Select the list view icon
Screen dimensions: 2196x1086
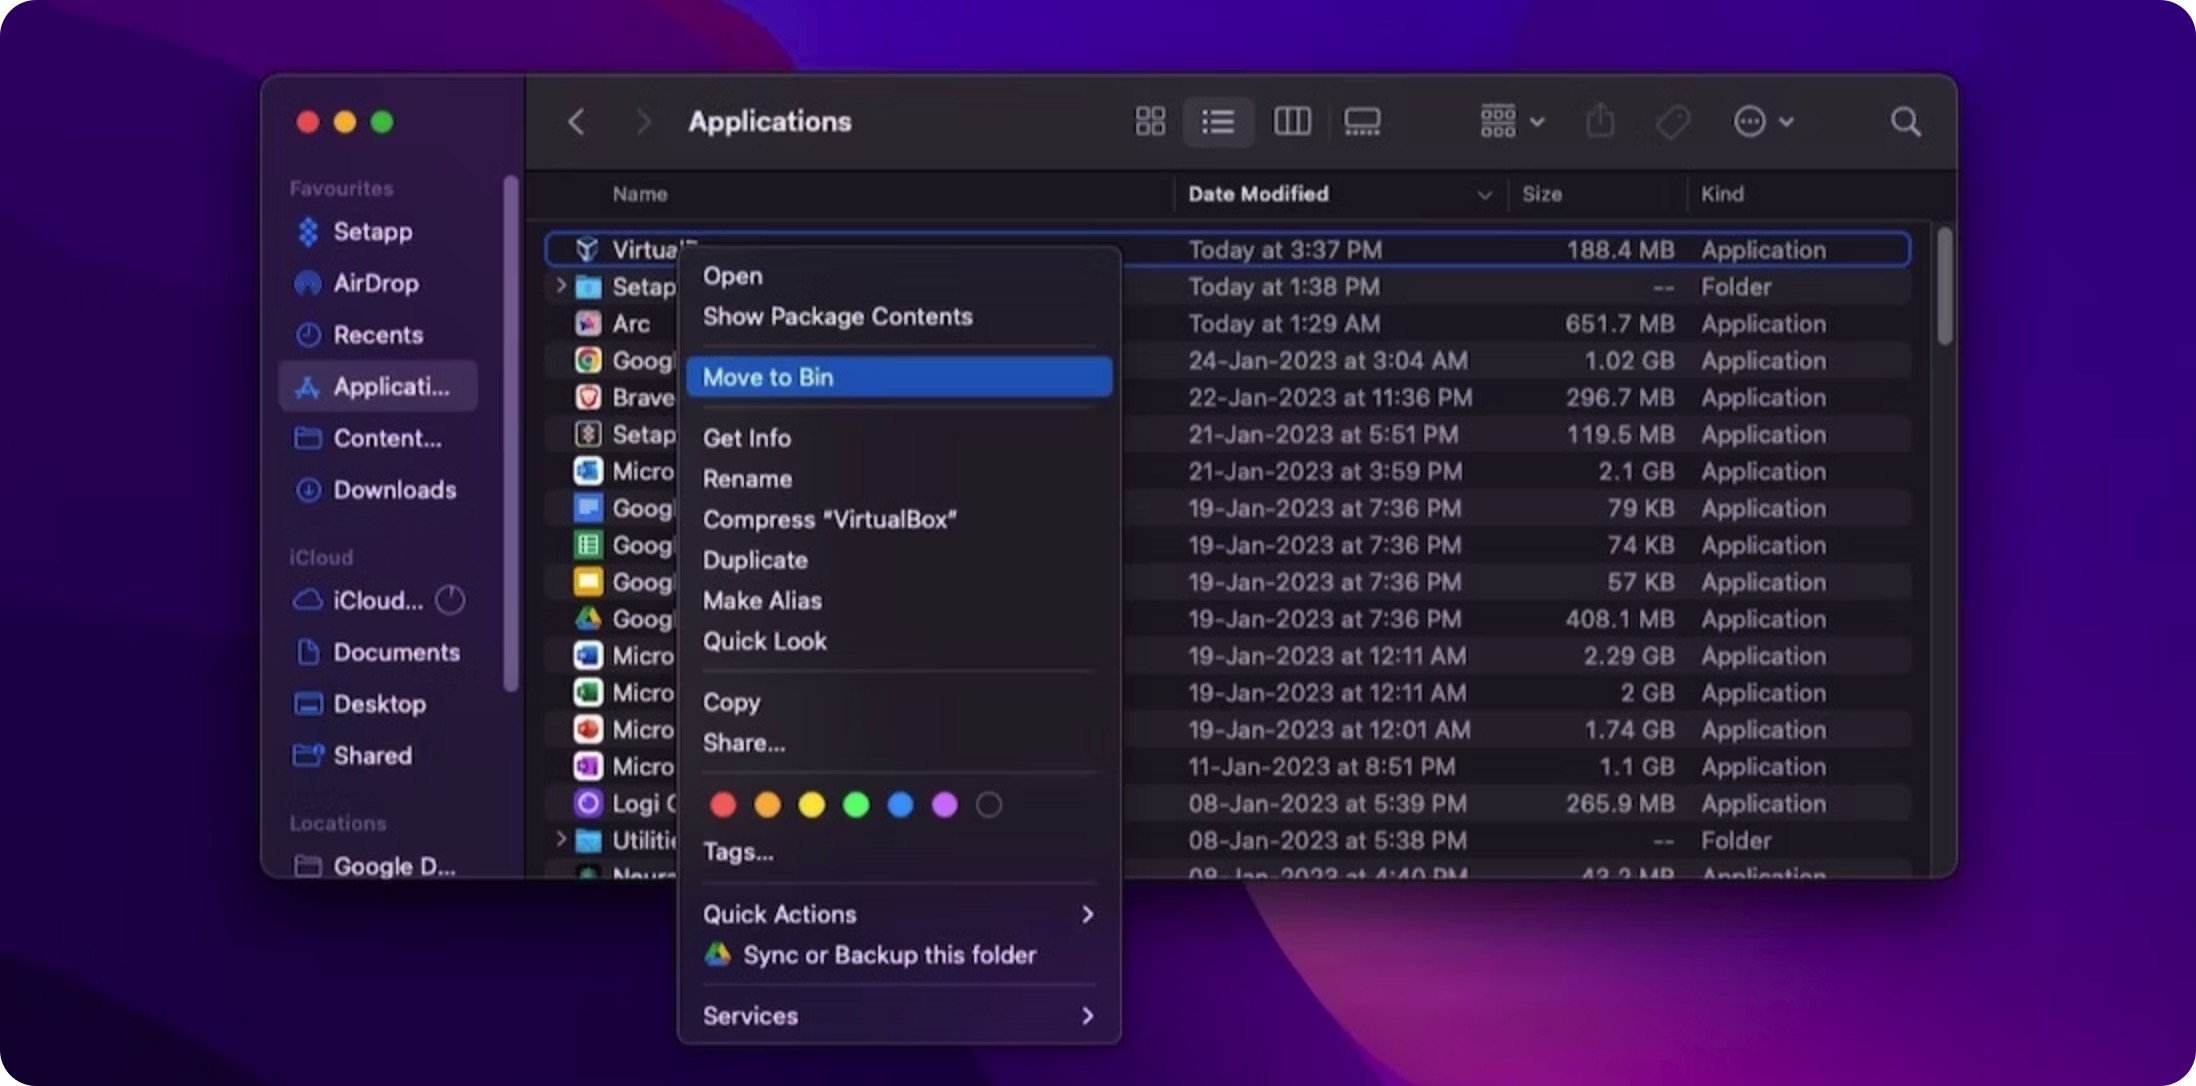click(1218, 122)
